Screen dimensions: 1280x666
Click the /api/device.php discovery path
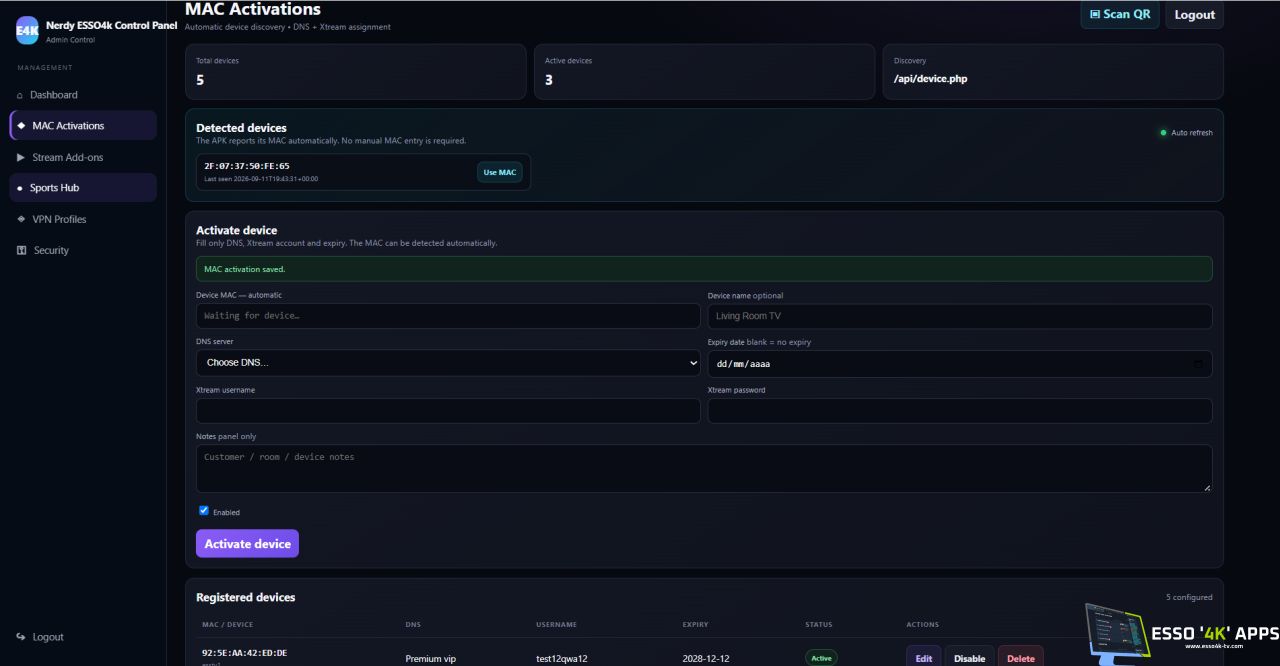(930, 79)
